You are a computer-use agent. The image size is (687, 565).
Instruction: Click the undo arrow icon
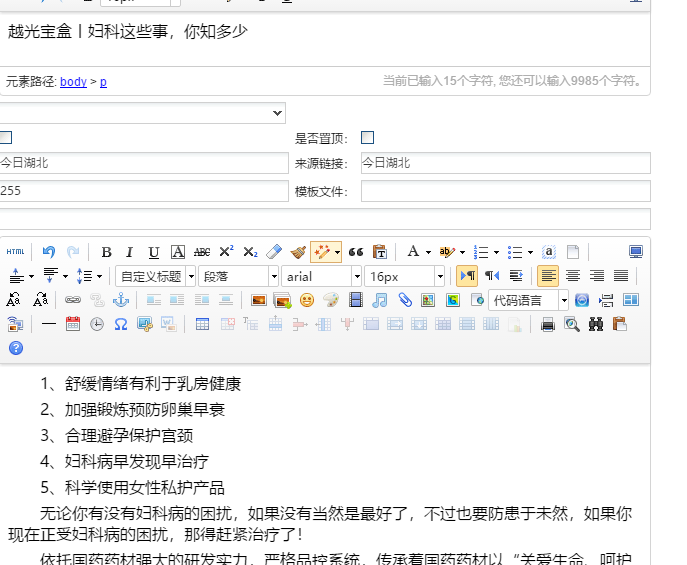click(x=49, y=252)
